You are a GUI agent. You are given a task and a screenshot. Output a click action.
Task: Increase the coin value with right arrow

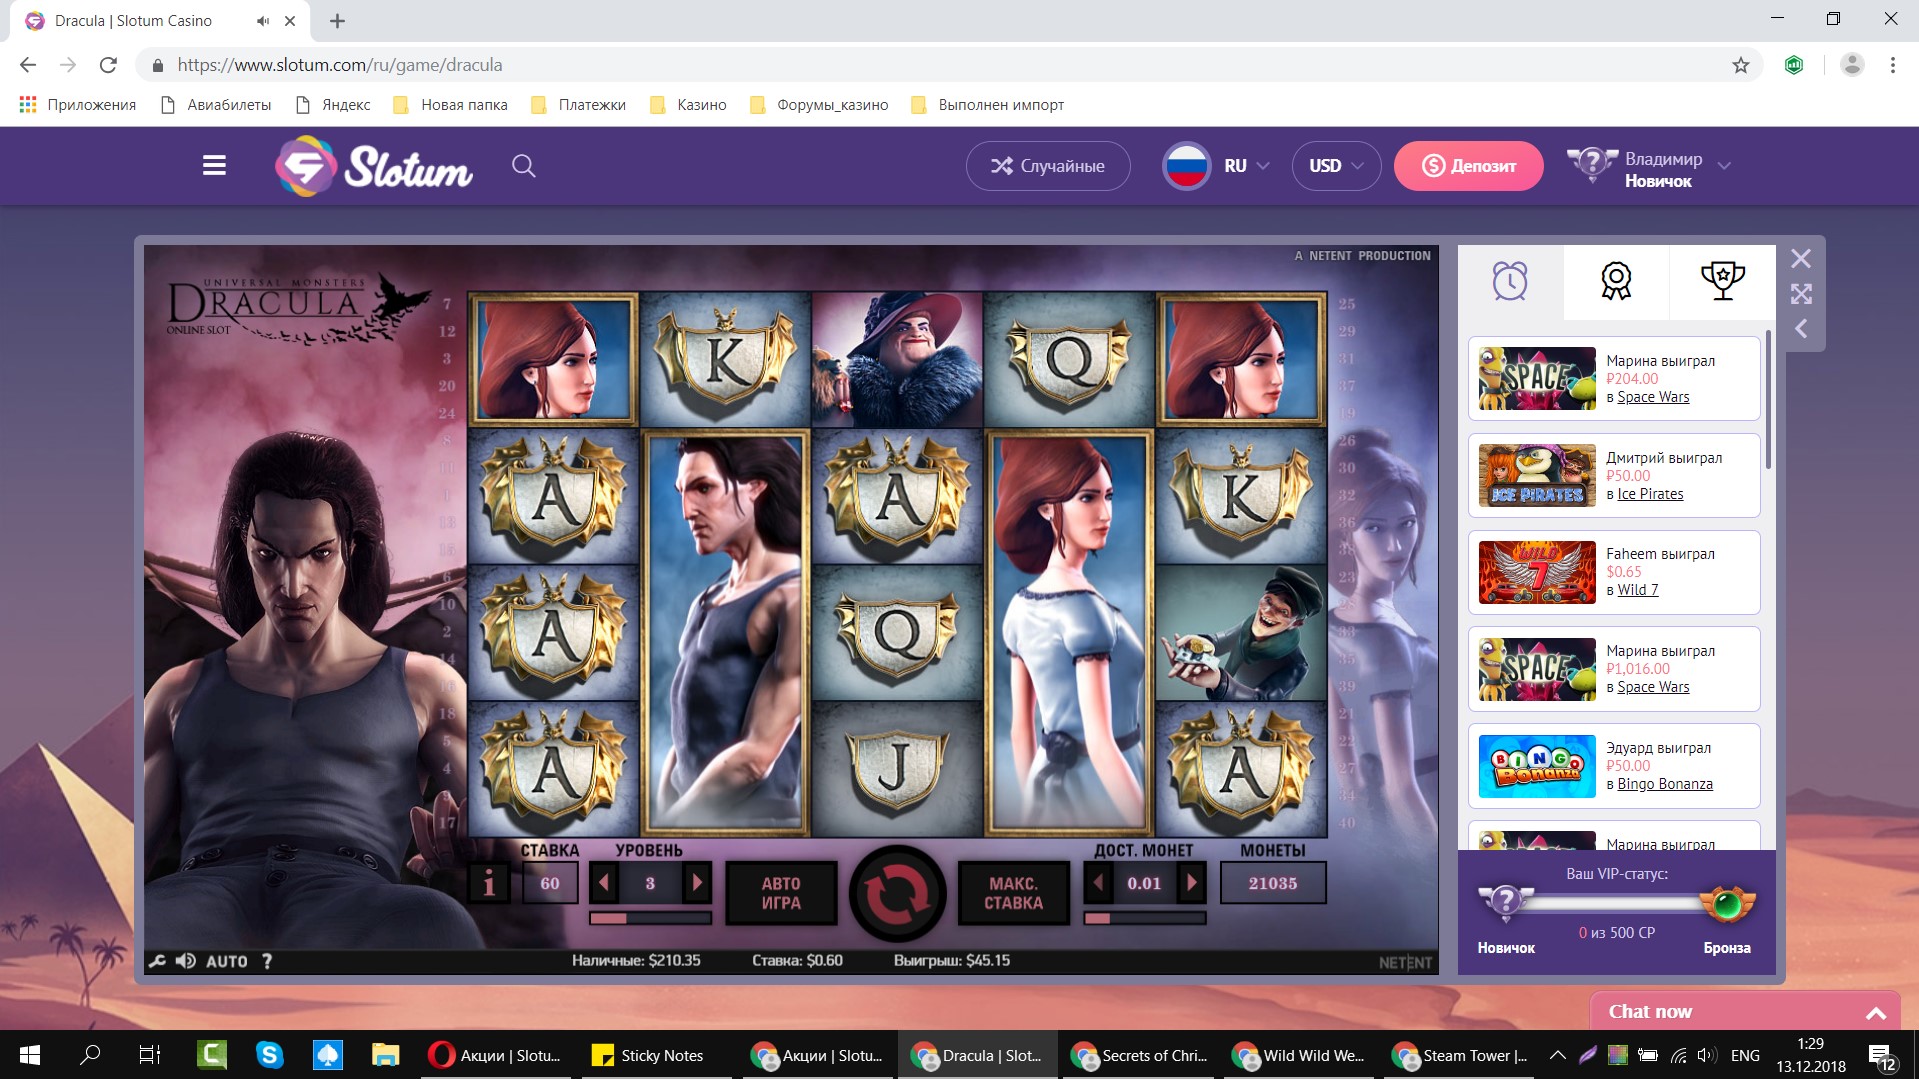click(x=1192, y=883)
